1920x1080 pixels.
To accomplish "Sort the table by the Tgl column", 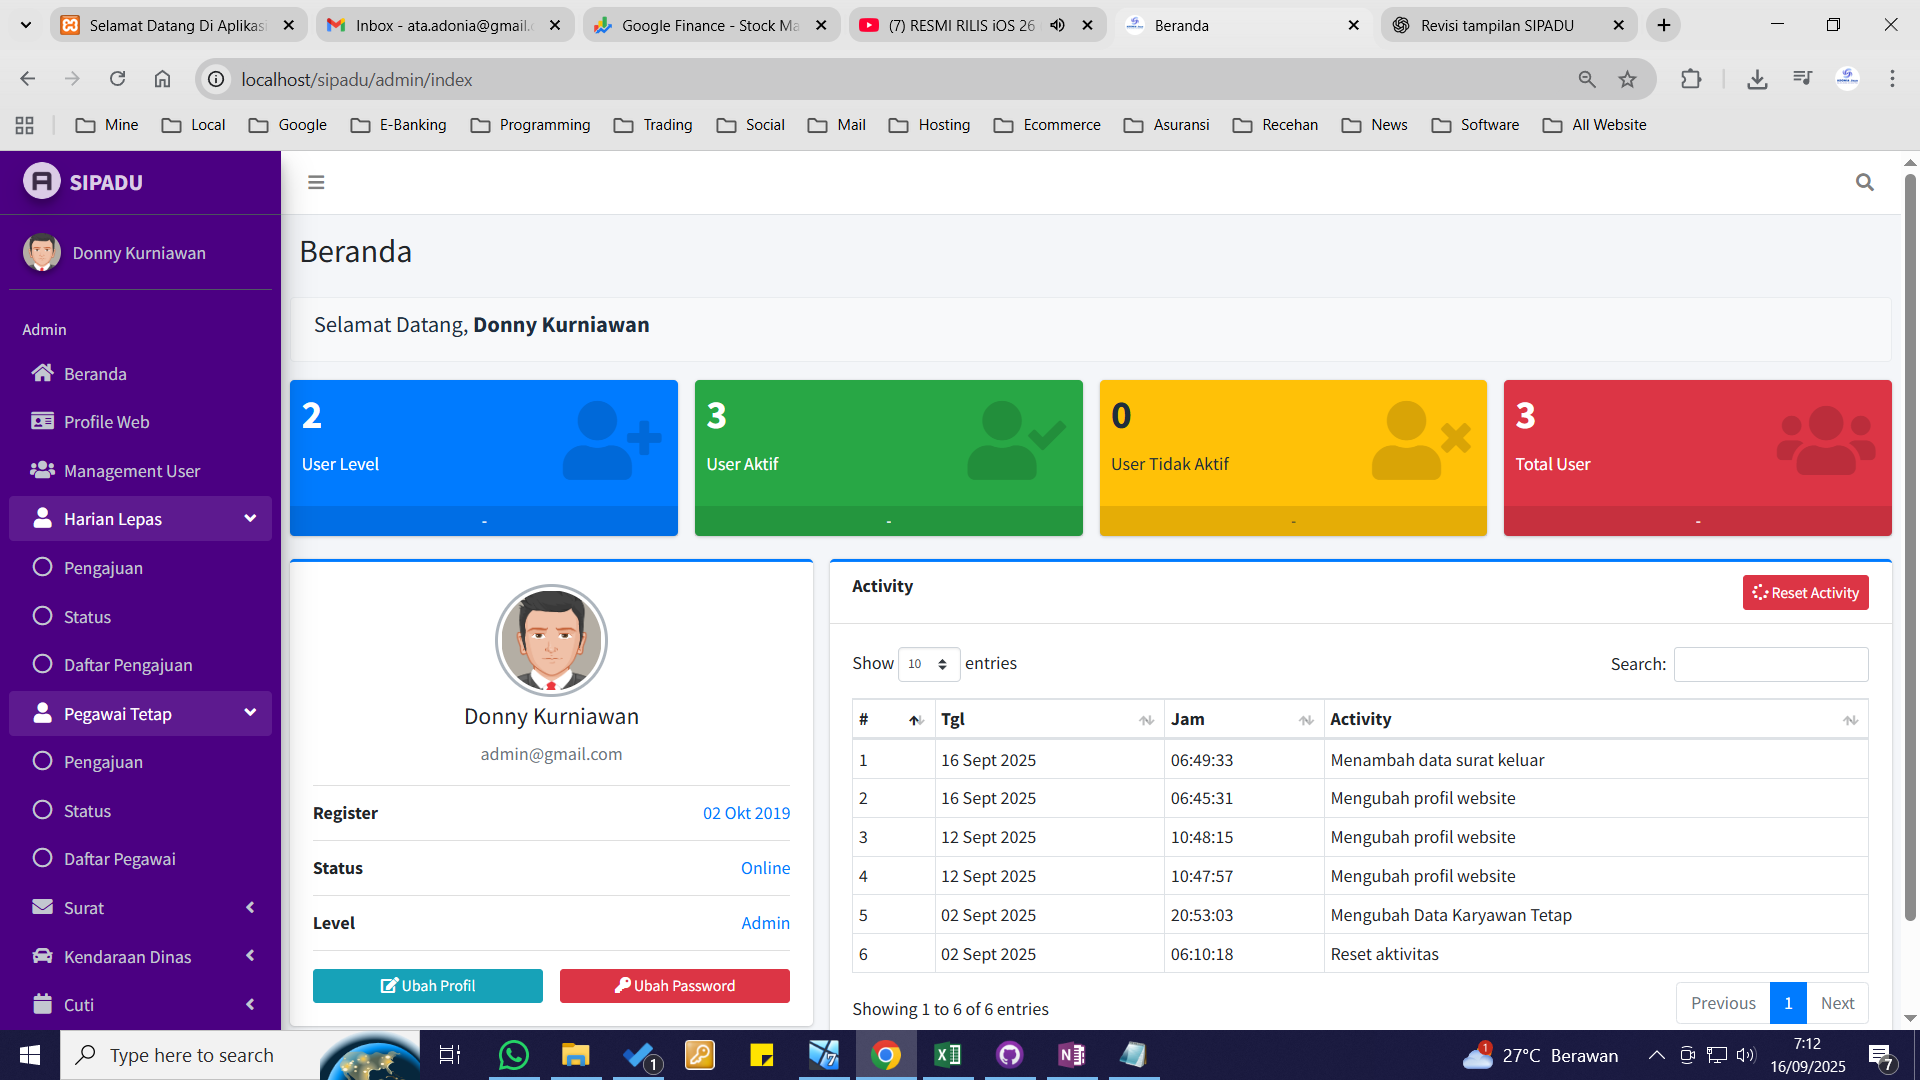I will click(x=1048, y=719).
